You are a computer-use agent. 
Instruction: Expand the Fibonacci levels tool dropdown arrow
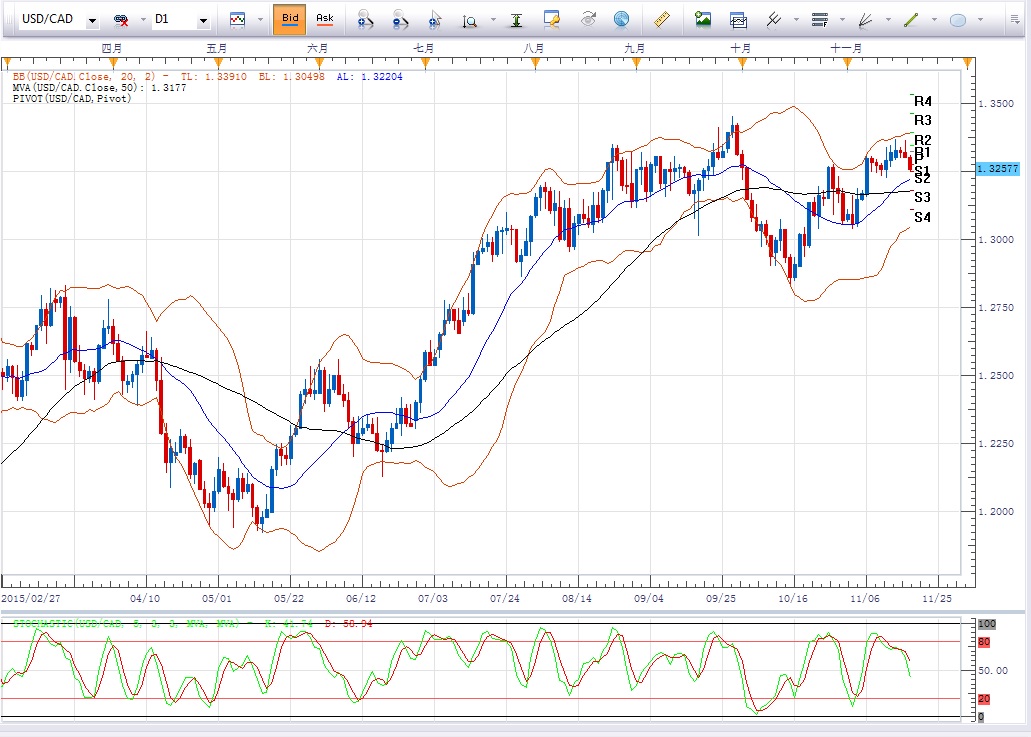pyautogui.click(x=842, y=20)
